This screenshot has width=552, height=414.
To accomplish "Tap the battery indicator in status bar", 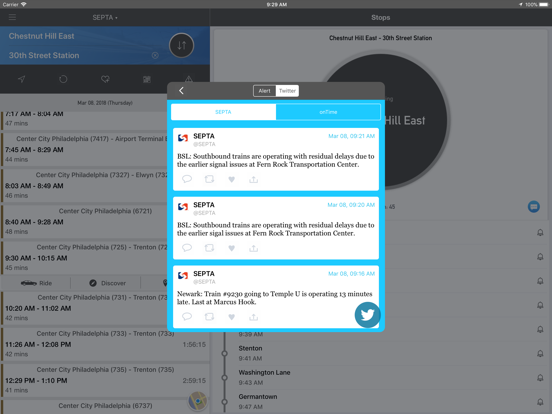I will 544,5.
